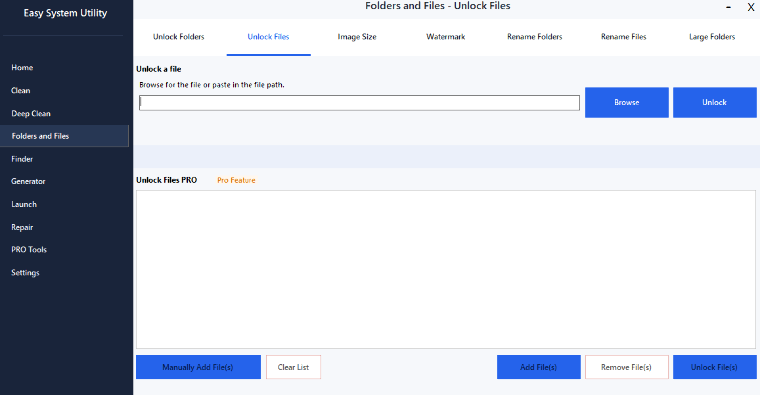The height and width of the screenshot is (395, 760).
Task: Click the Easy System Utility title
Action: [x=65, y=13]
